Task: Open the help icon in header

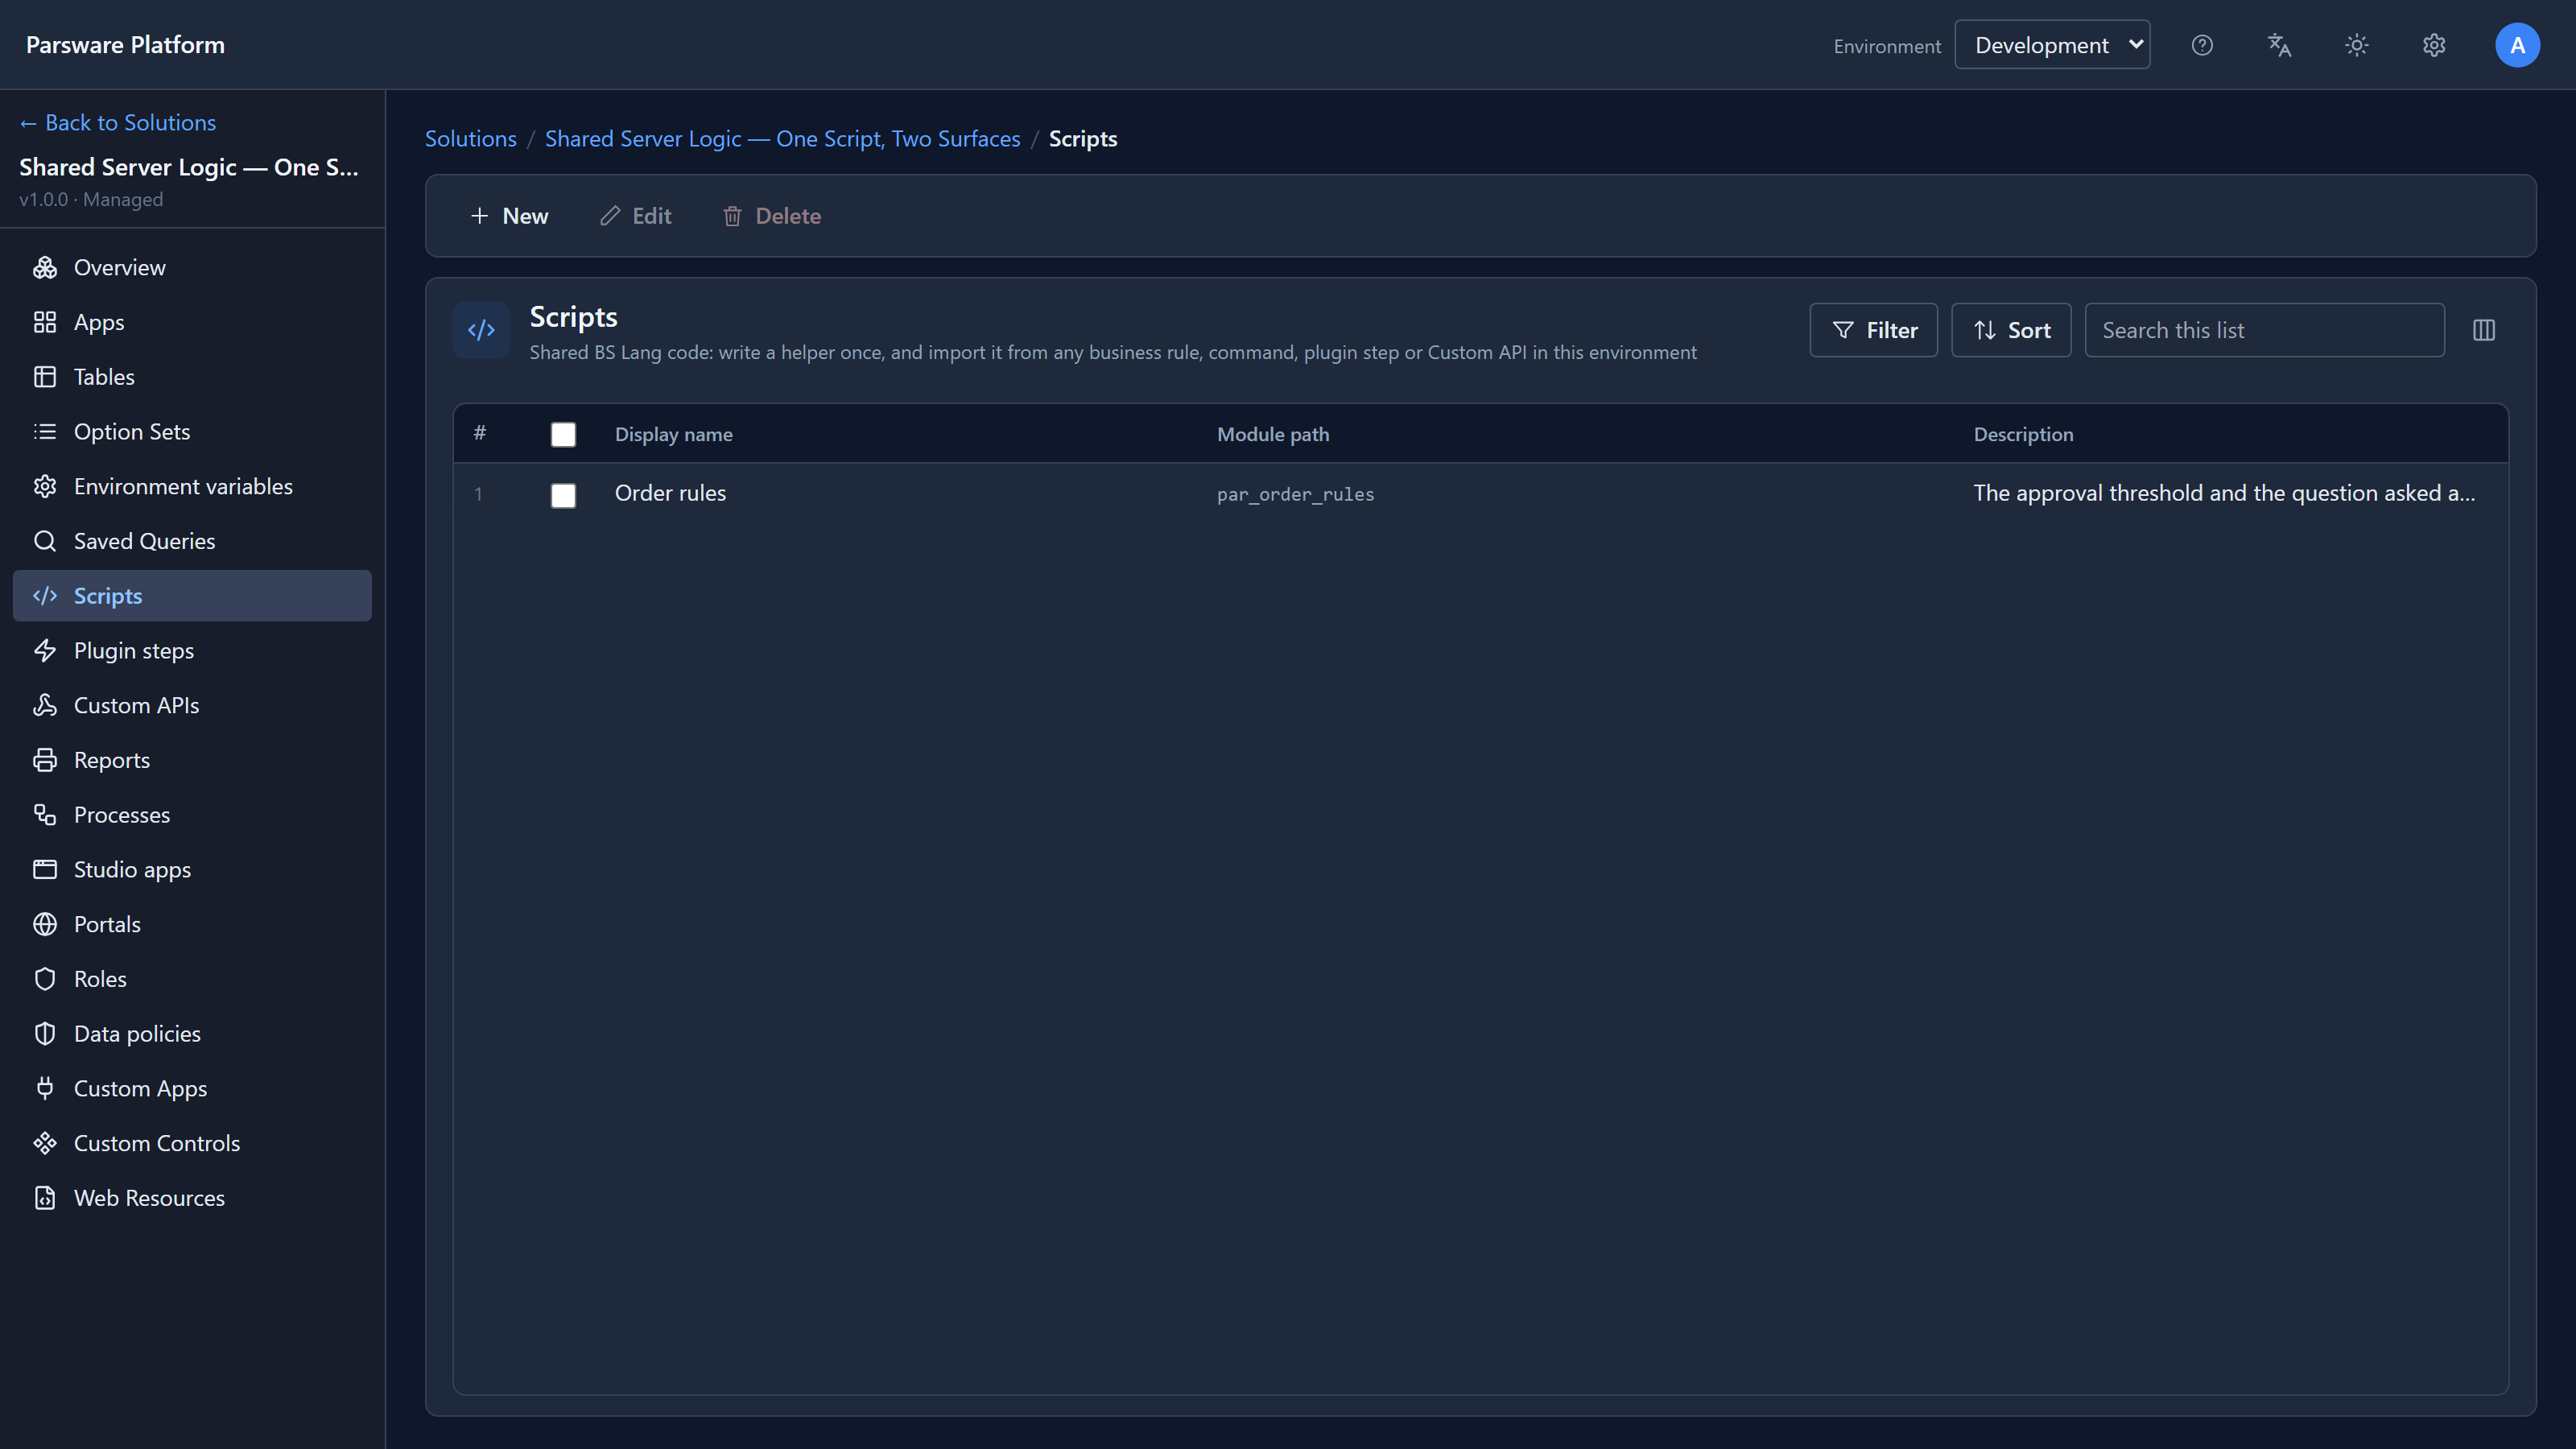Action: 2202,45
